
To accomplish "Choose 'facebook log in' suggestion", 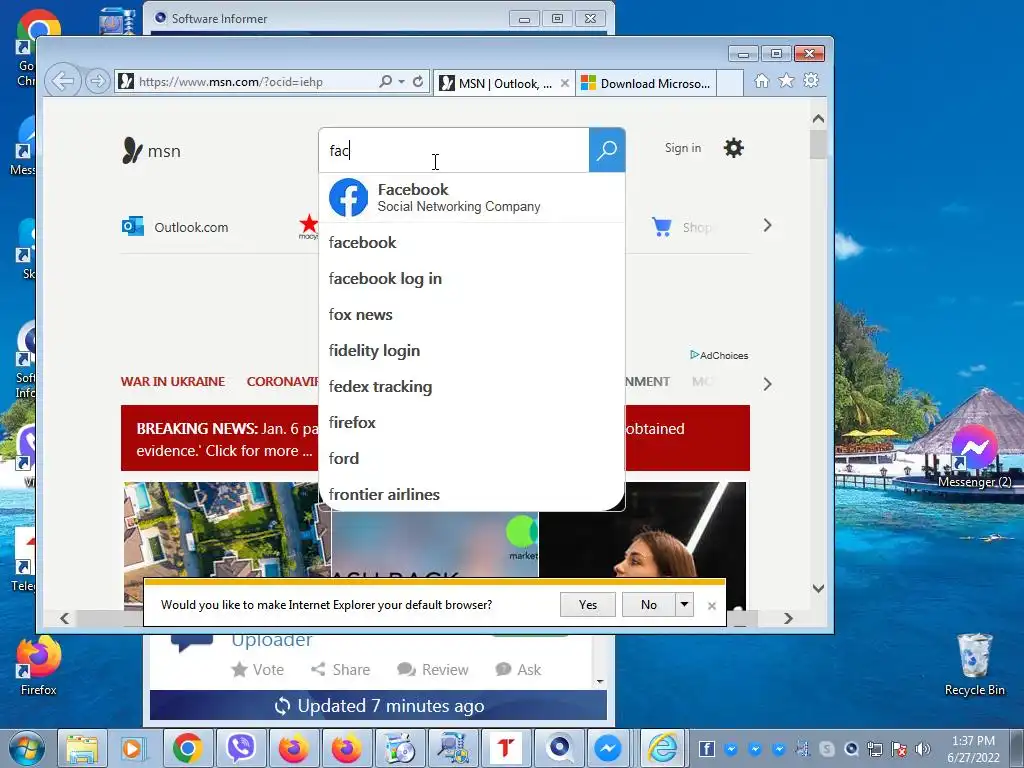I will click(x=472, y=278).
